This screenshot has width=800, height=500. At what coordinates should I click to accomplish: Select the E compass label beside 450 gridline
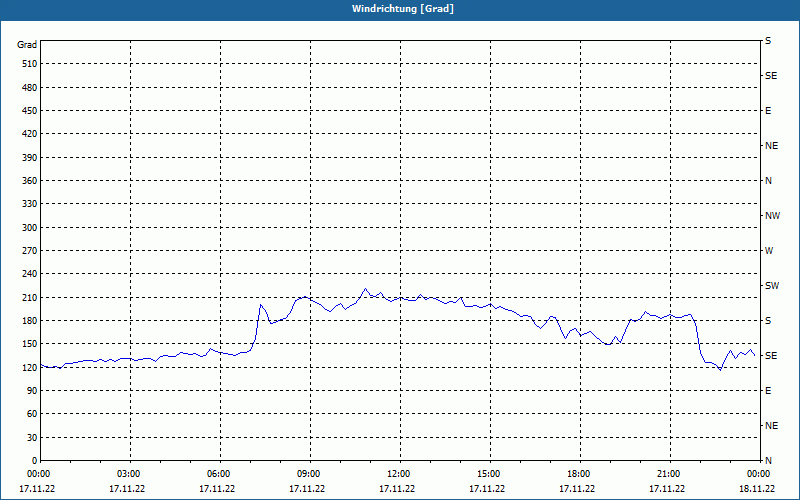coord(768,111)
